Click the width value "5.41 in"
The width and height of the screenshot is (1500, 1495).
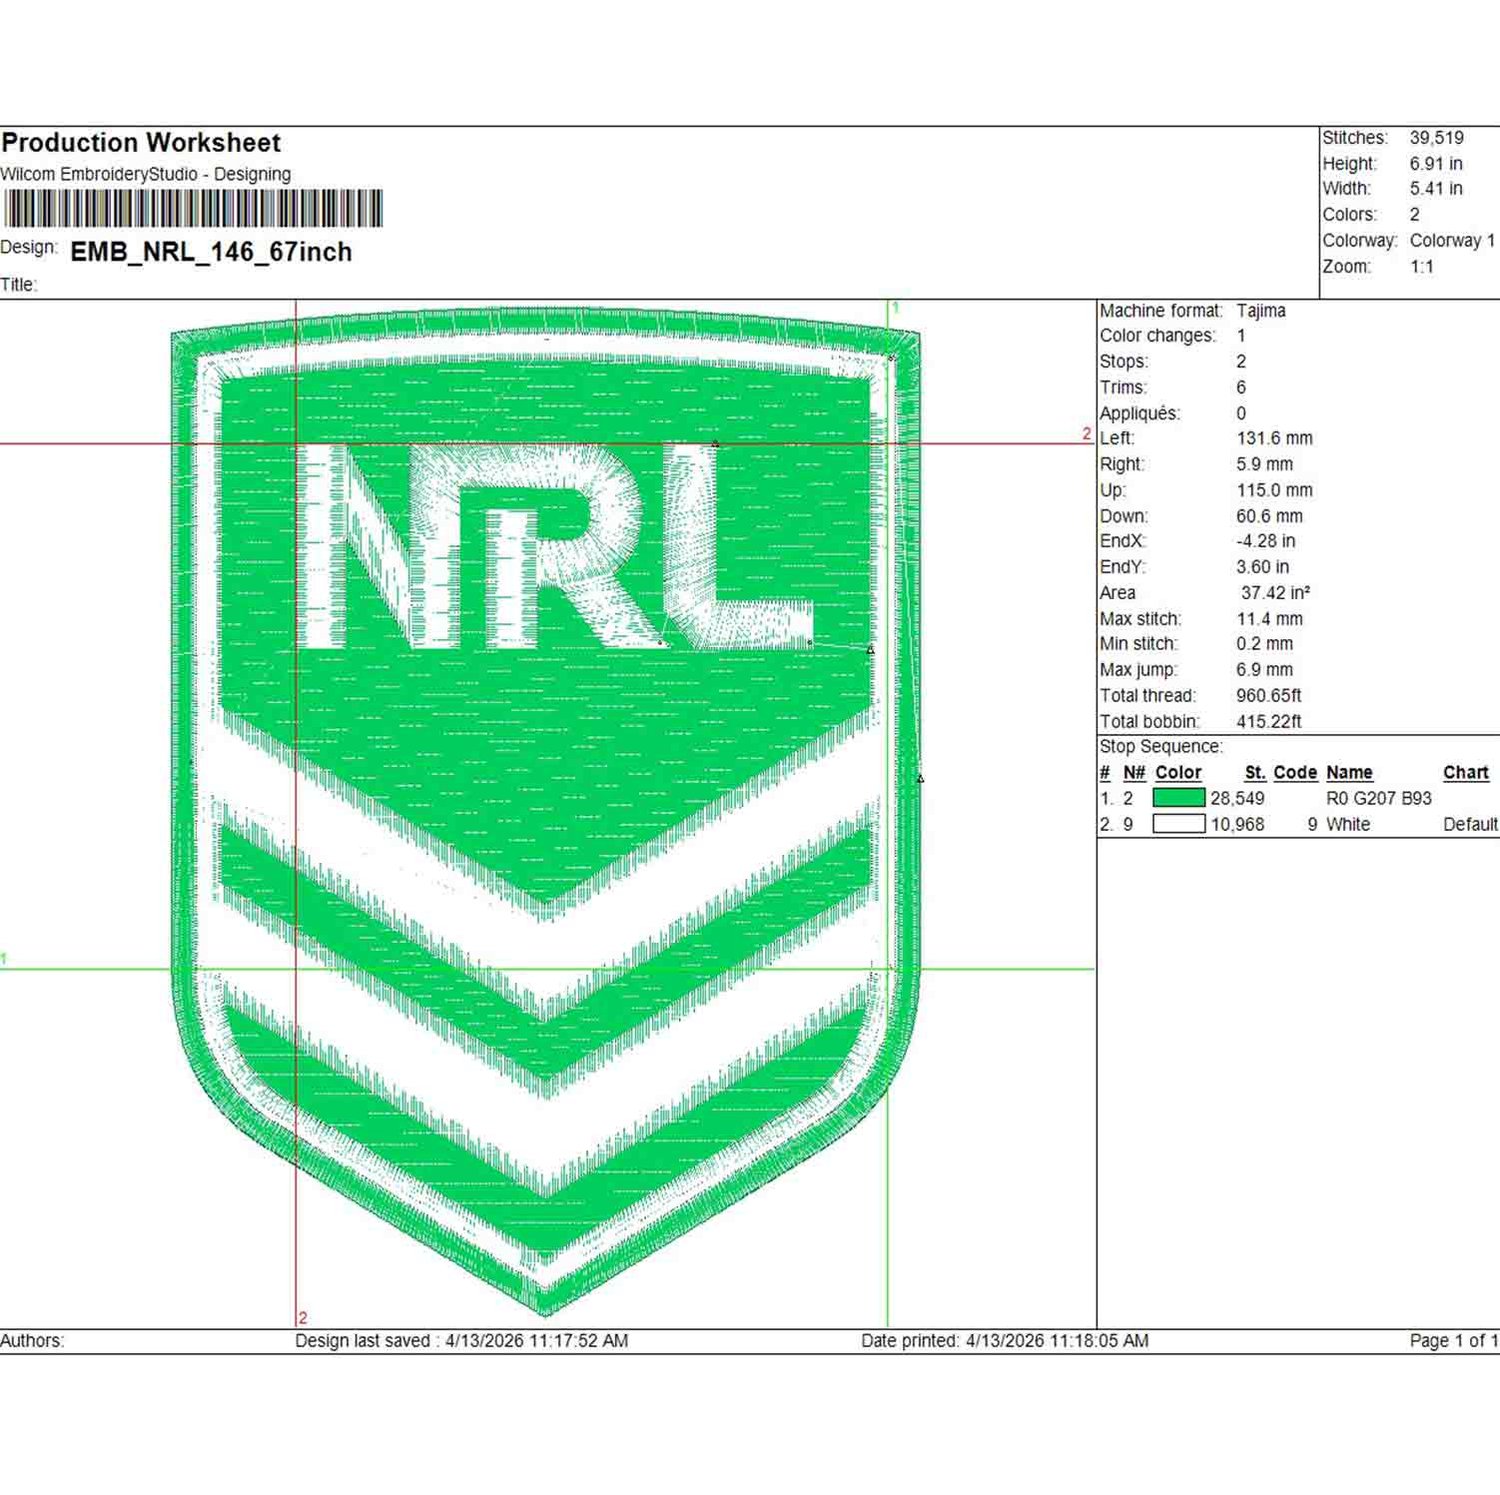(x=1436, y=189)
